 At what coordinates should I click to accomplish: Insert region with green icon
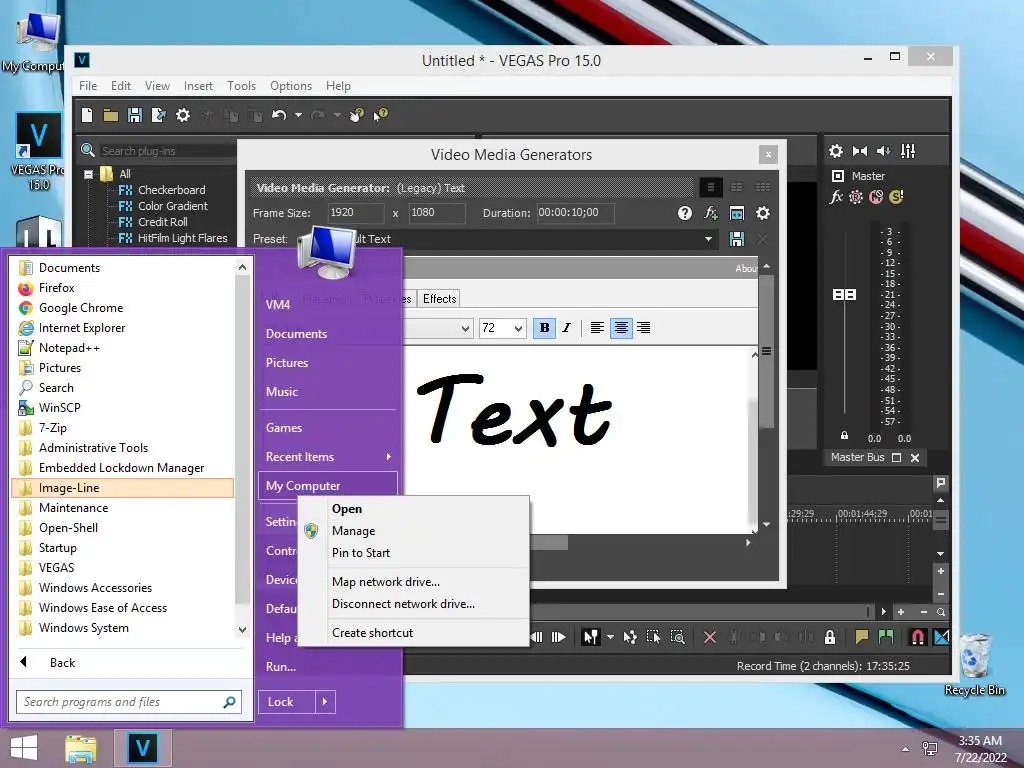point(886,637)
